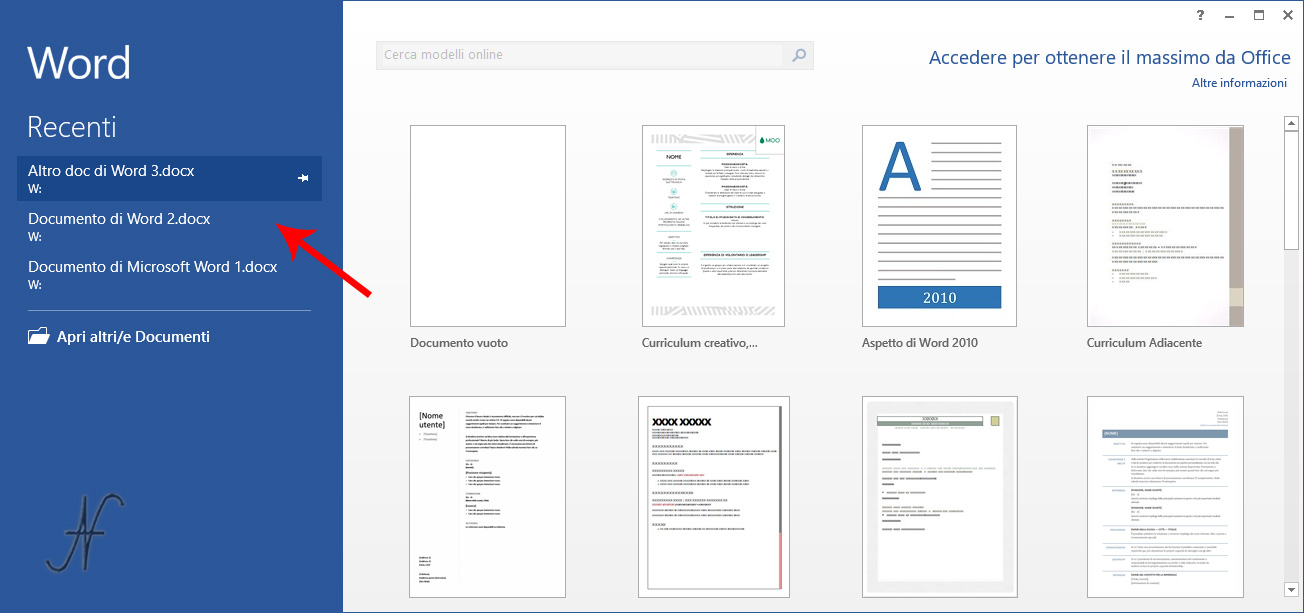Viewport: 1304px width, 613px height.
Task: Pin Altro doc di Word 3.docx
Action: (x=304, y=178)
